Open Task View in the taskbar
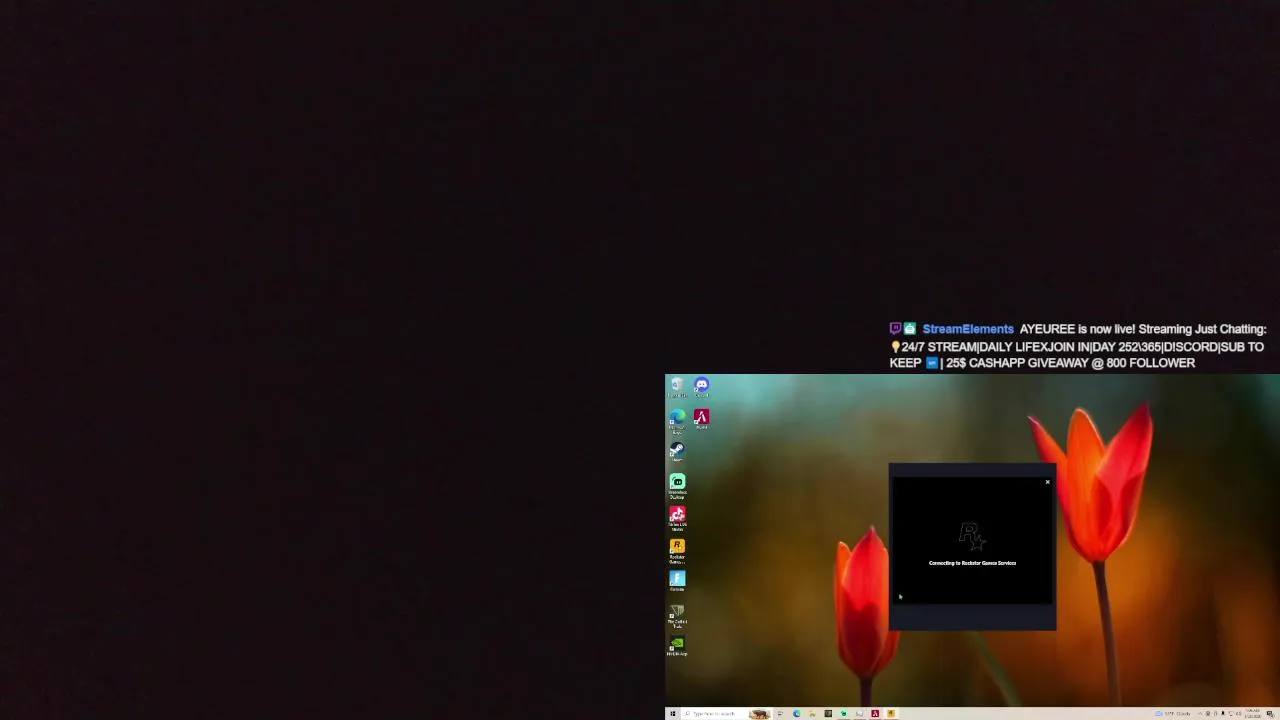This screenshot has height=720, width=1280. pyautogui.click(x=780, y=714)
